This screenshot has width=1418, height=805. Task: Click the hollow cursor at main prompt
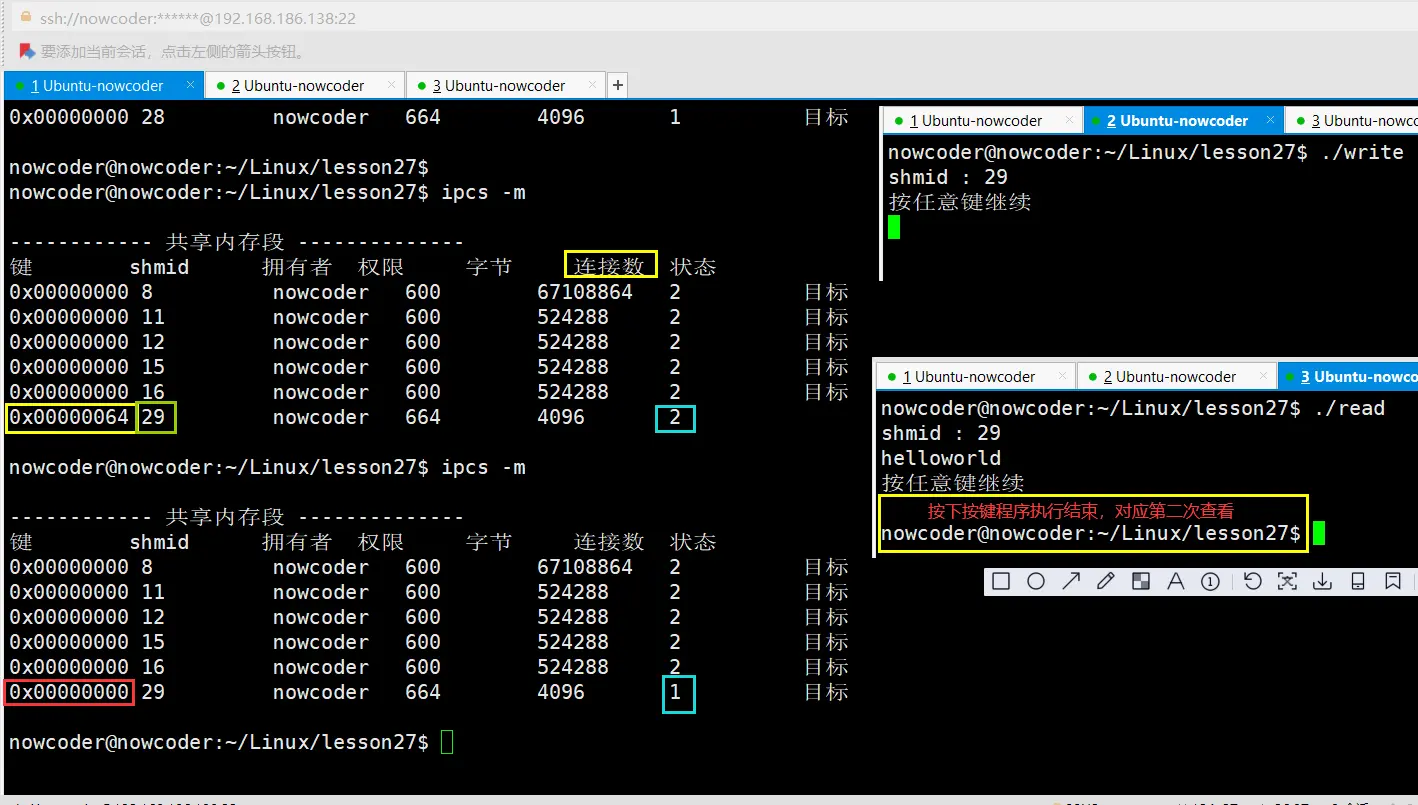[447, 742]
